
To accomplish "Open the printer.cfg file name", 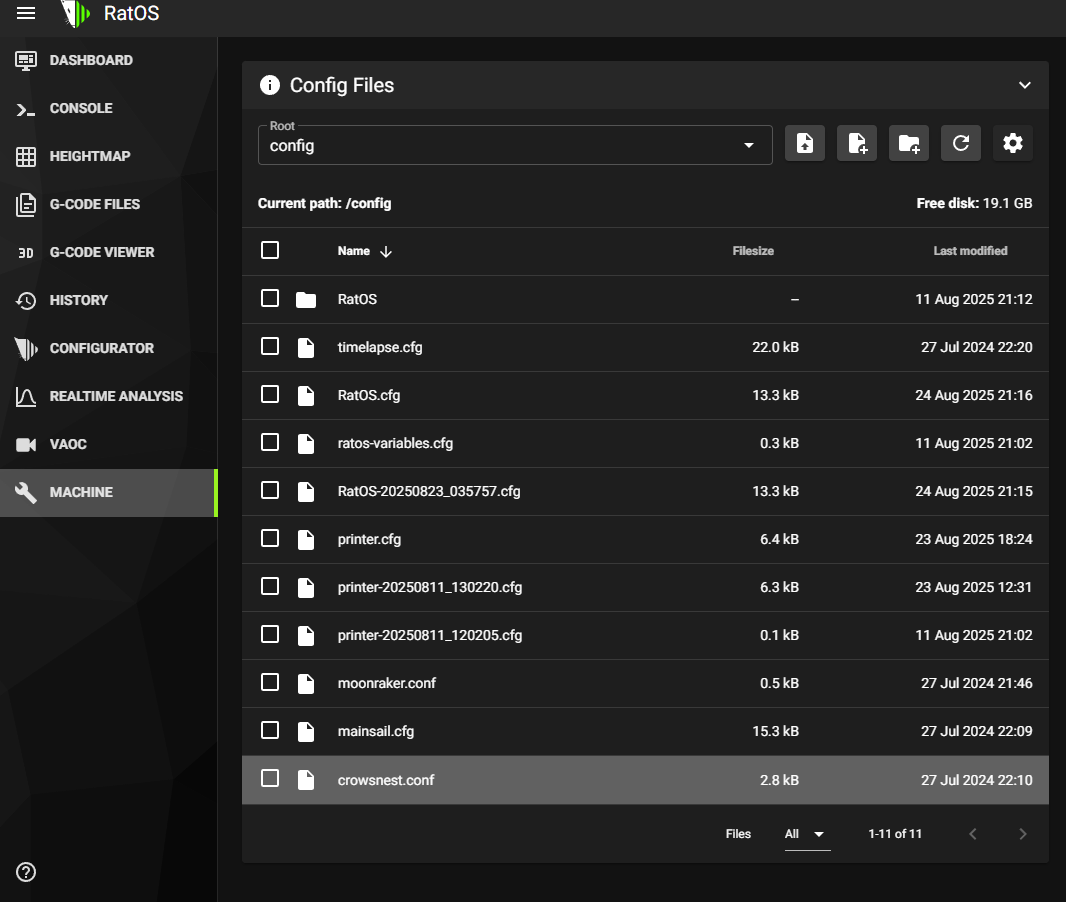I will (x=369, y=539).
